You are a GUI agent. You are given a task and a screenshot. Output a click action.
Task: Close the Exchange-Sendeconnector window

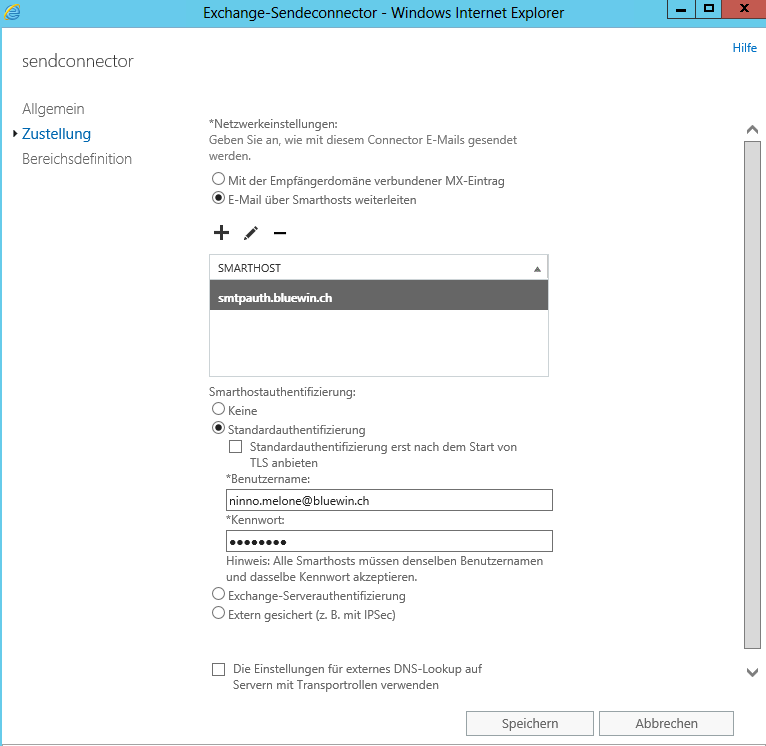744,9
